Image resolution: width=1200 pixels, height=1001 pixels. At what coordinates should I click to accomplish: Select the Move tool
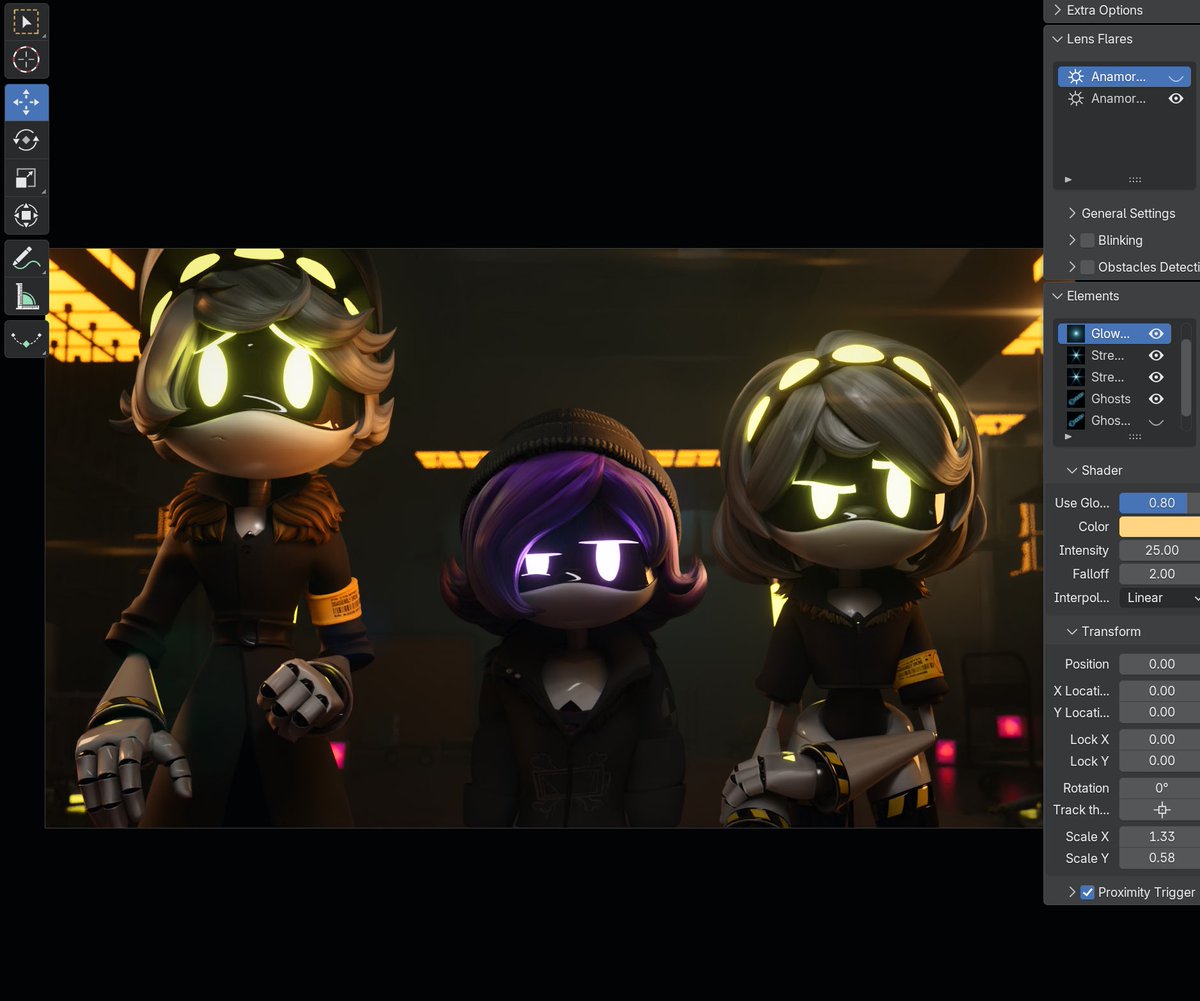(x=26, y=103)
